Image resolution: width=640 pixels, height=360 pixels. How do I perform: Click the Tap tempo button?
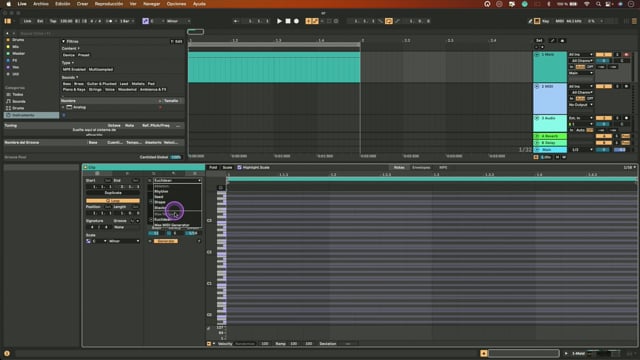pyautogui.click(x=53, y=21)
